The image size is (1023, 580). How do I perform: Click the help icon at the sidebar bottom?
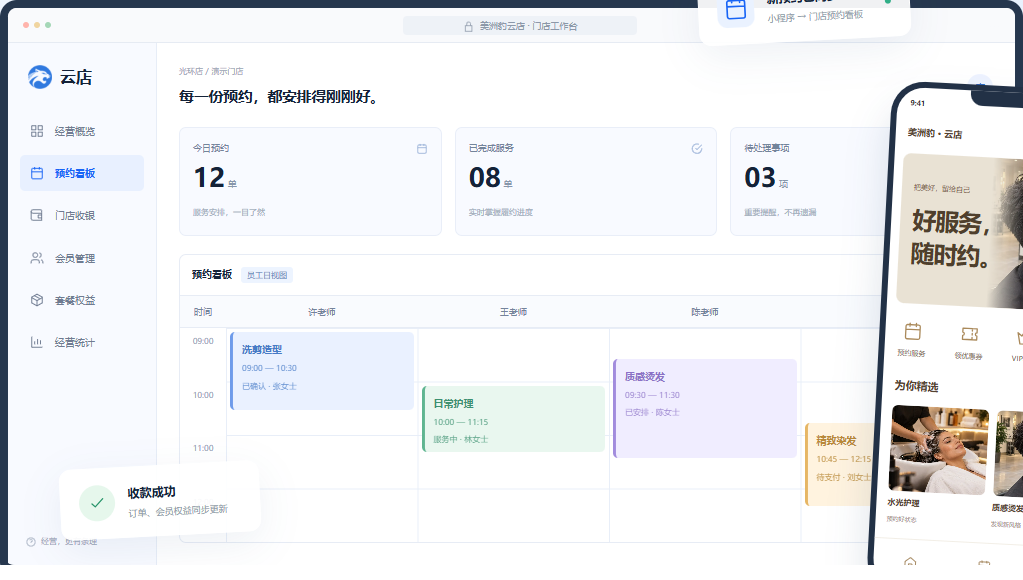[x=31, y=542]
